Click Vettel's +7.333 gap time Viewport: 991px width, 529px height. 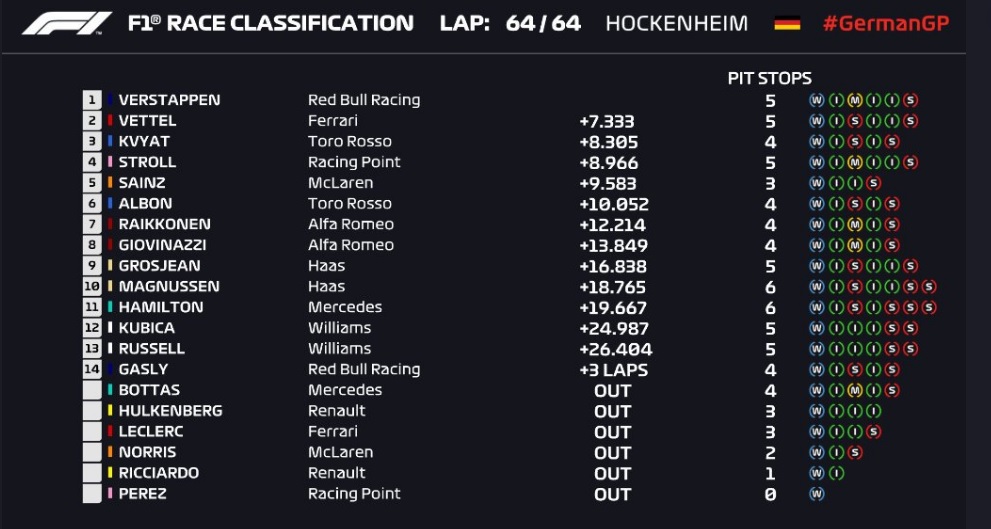[x=607, y=121]
